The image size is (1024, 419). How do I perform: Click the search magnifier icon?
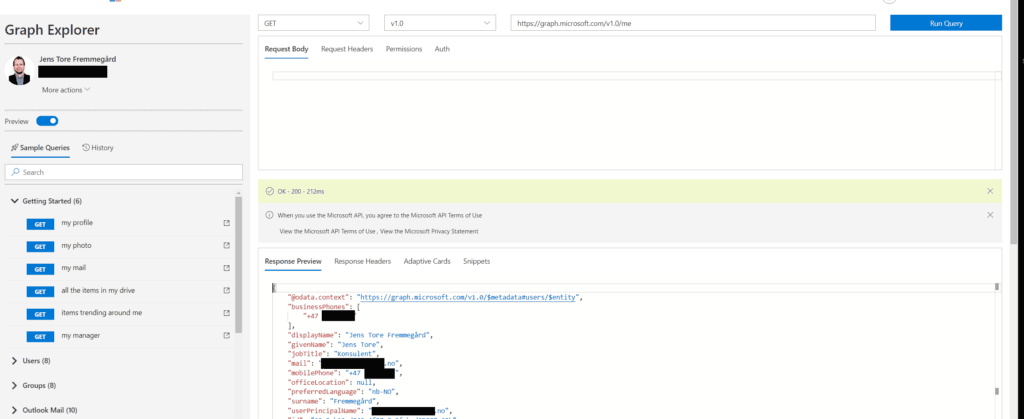(16, 172)
